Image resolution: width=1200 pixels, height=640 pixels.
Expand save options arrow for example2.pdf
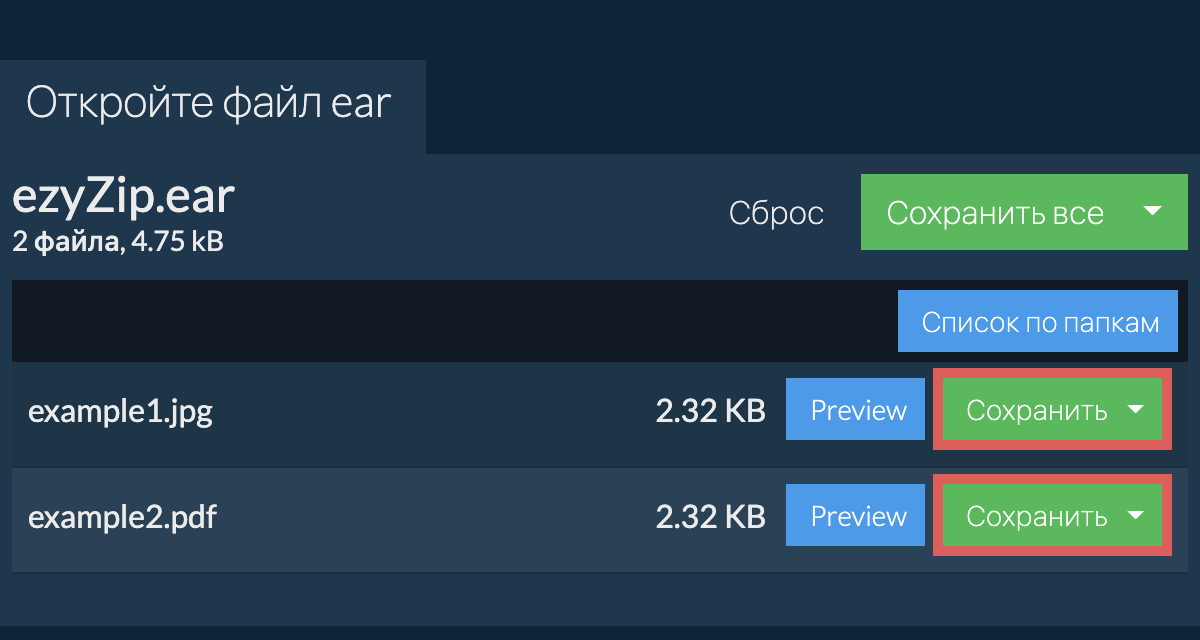1135,516
